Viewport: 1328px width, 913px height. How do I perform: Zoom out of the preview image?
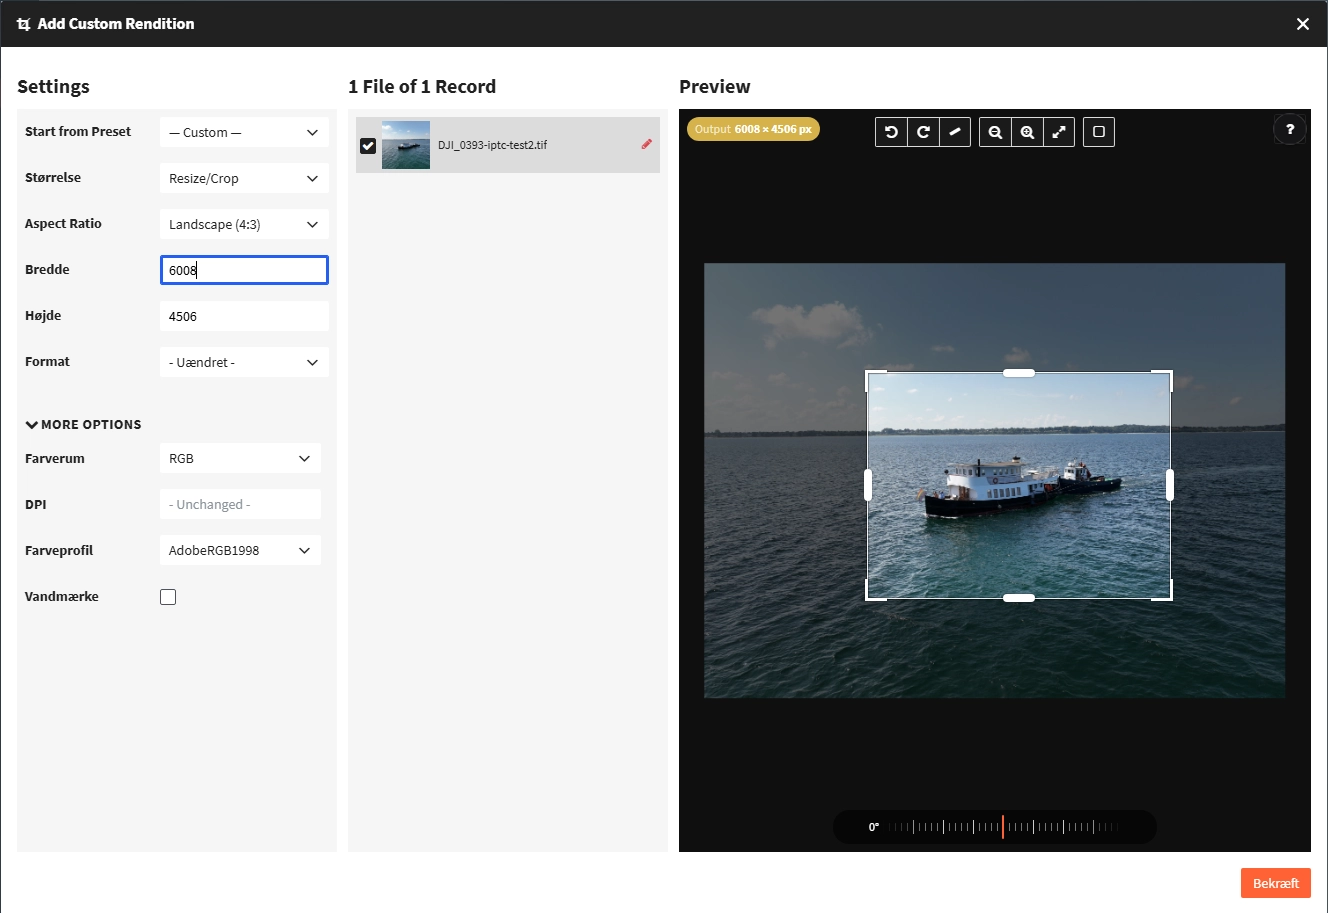pos(995,132)
